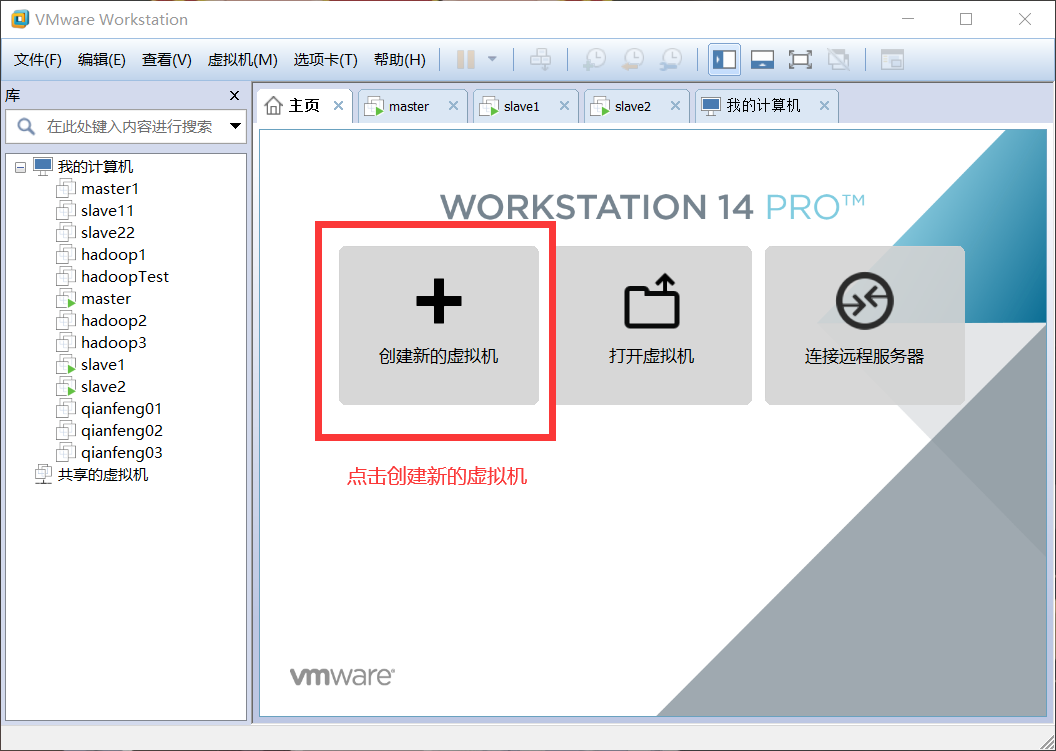Select qianfeng03 in the library tree
This screenshot has height=751, width=1056.
[122, 453]
